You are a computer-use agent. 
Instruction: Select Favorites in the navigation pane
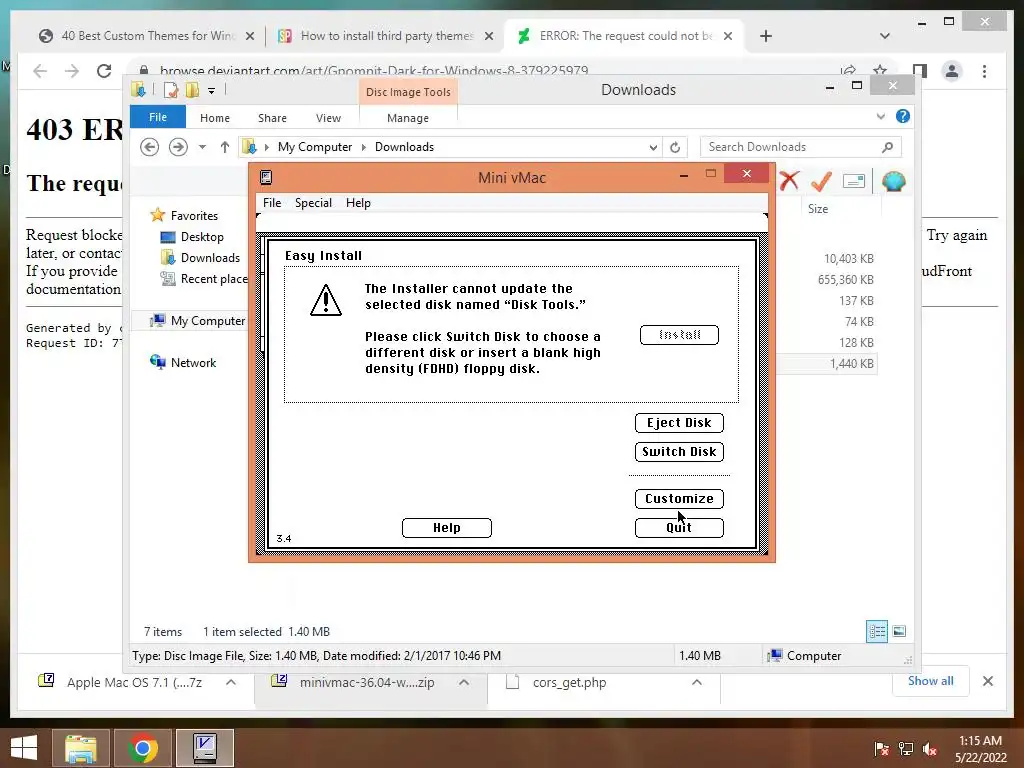coord(194,216)
